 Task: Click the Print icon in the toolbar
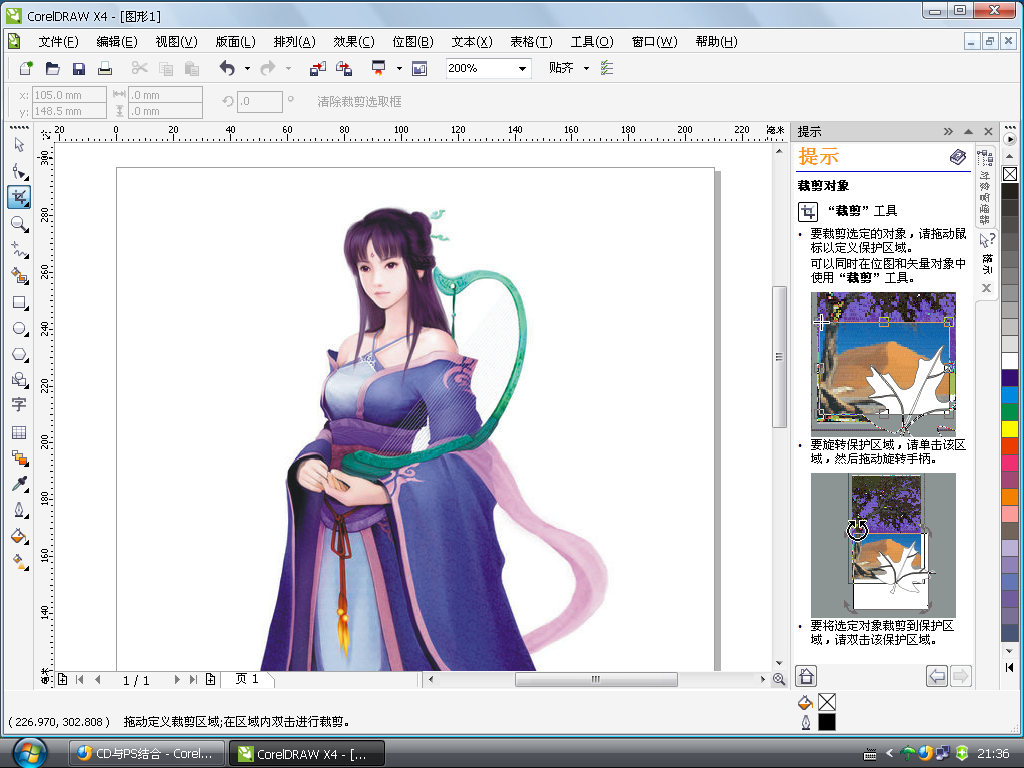coord(104,68)
